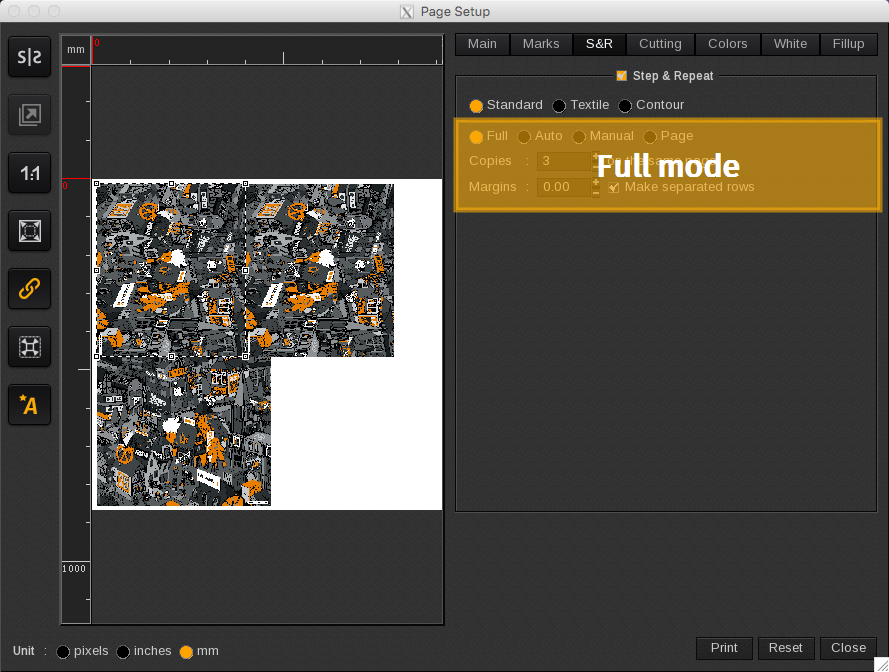
Task: Click the Reset button
Action: pos(785,648)
